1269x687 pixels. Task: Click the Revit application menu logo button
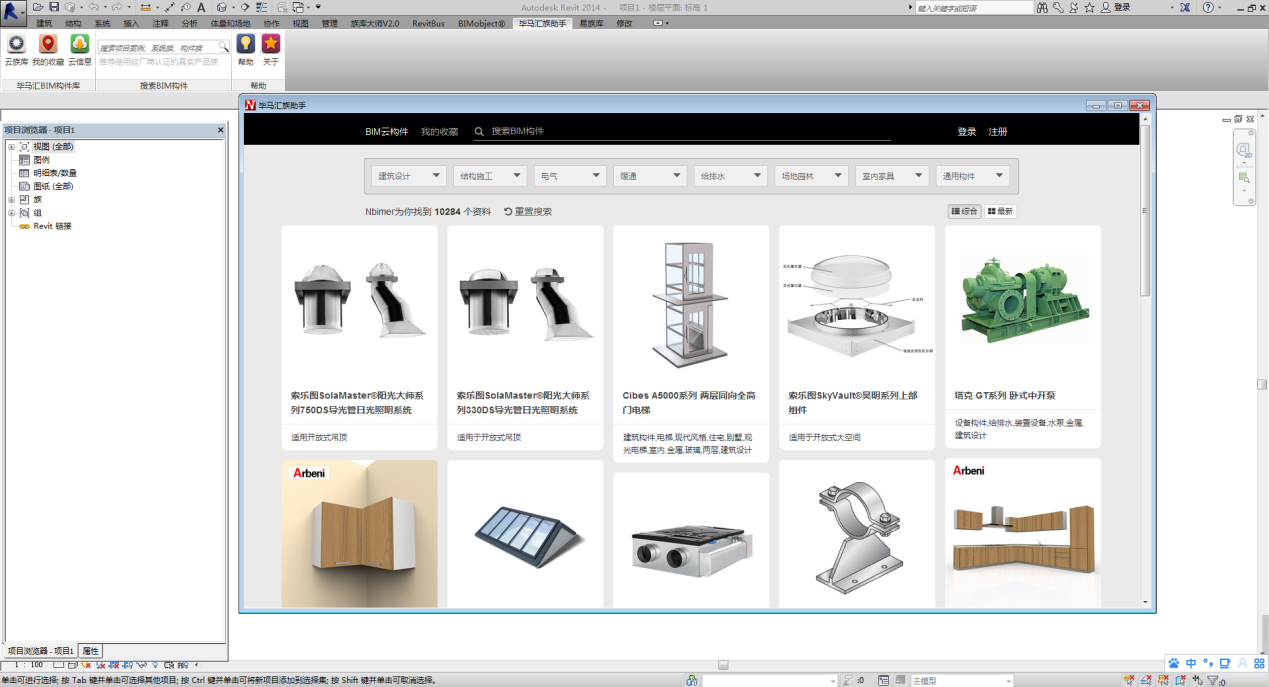coord(14,11)
